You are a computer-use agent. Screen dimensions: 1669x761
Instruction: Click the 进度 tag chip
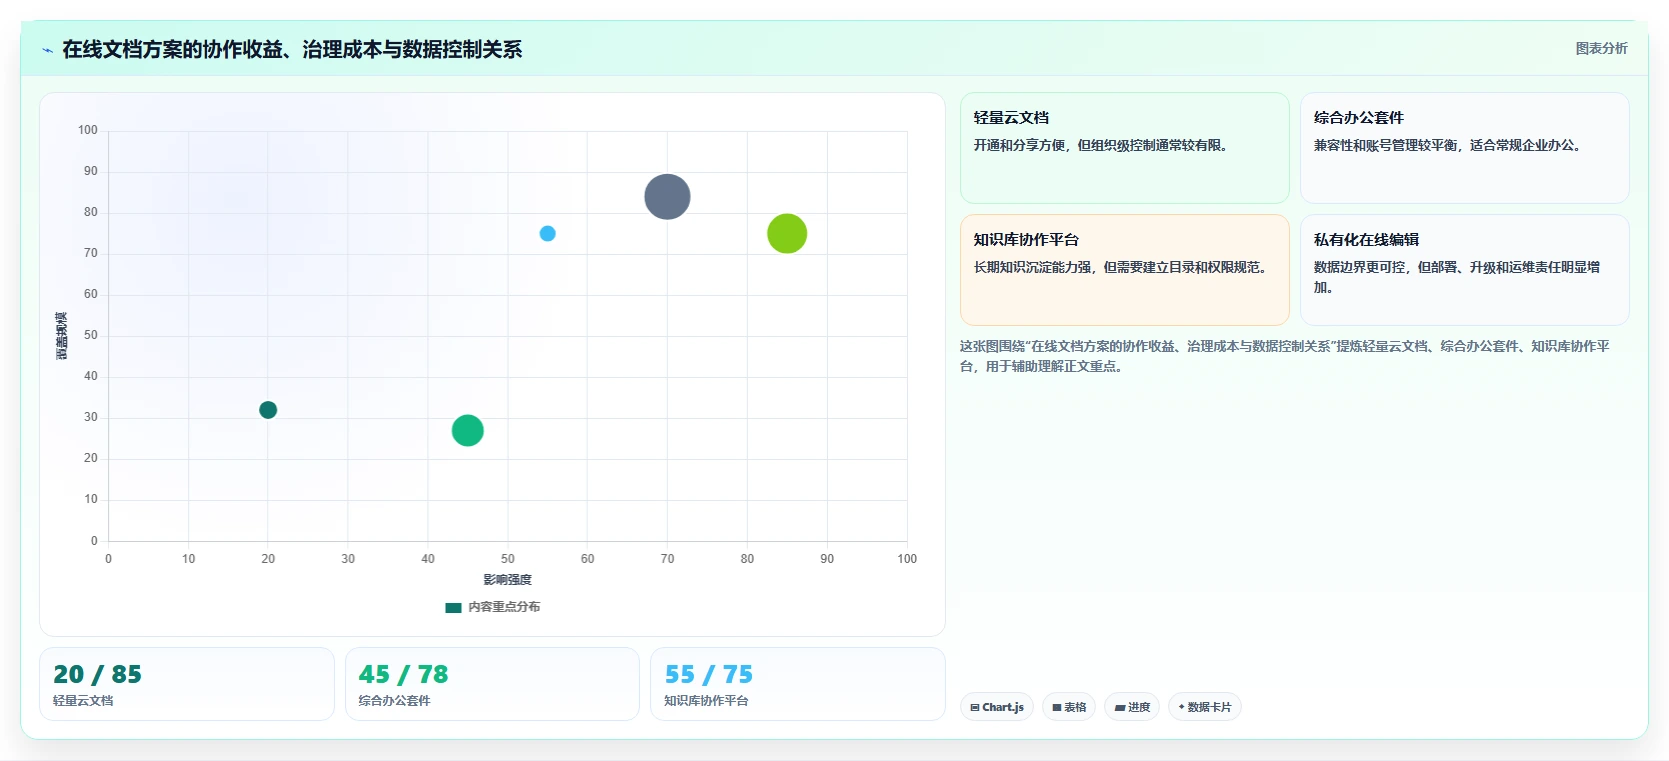1132,707
